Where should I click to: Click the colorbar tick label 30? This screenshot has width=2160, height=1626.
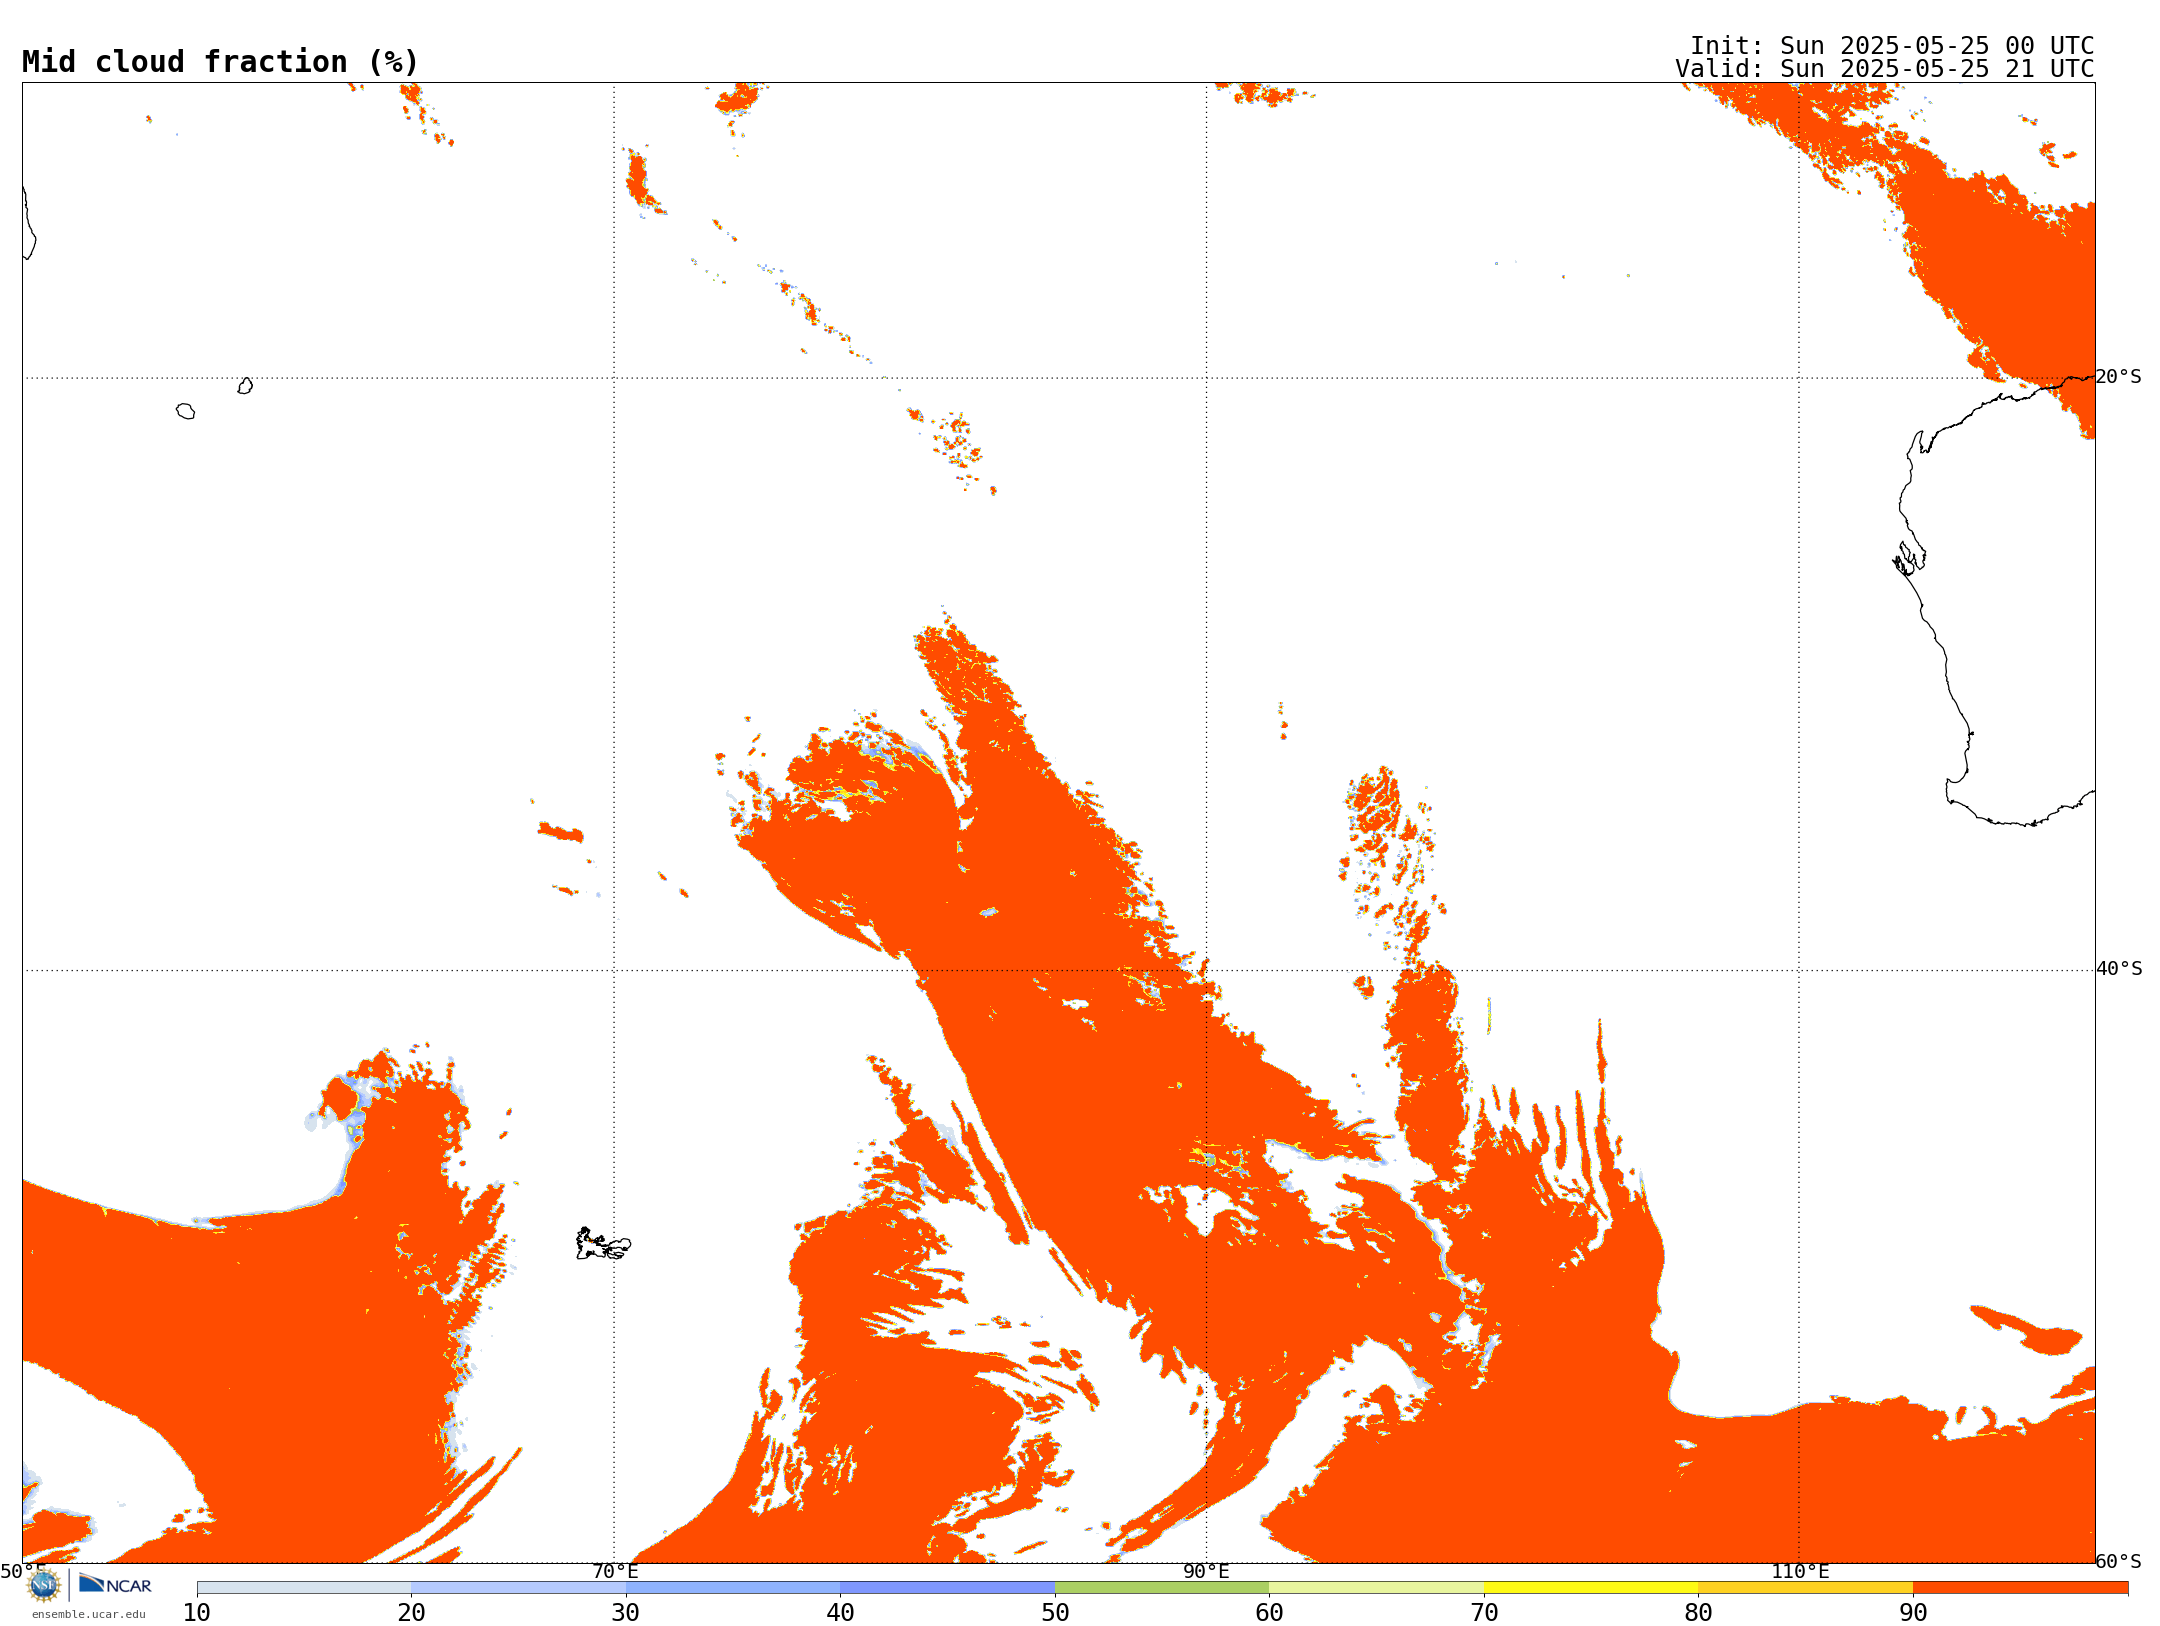click(626, 1613)
